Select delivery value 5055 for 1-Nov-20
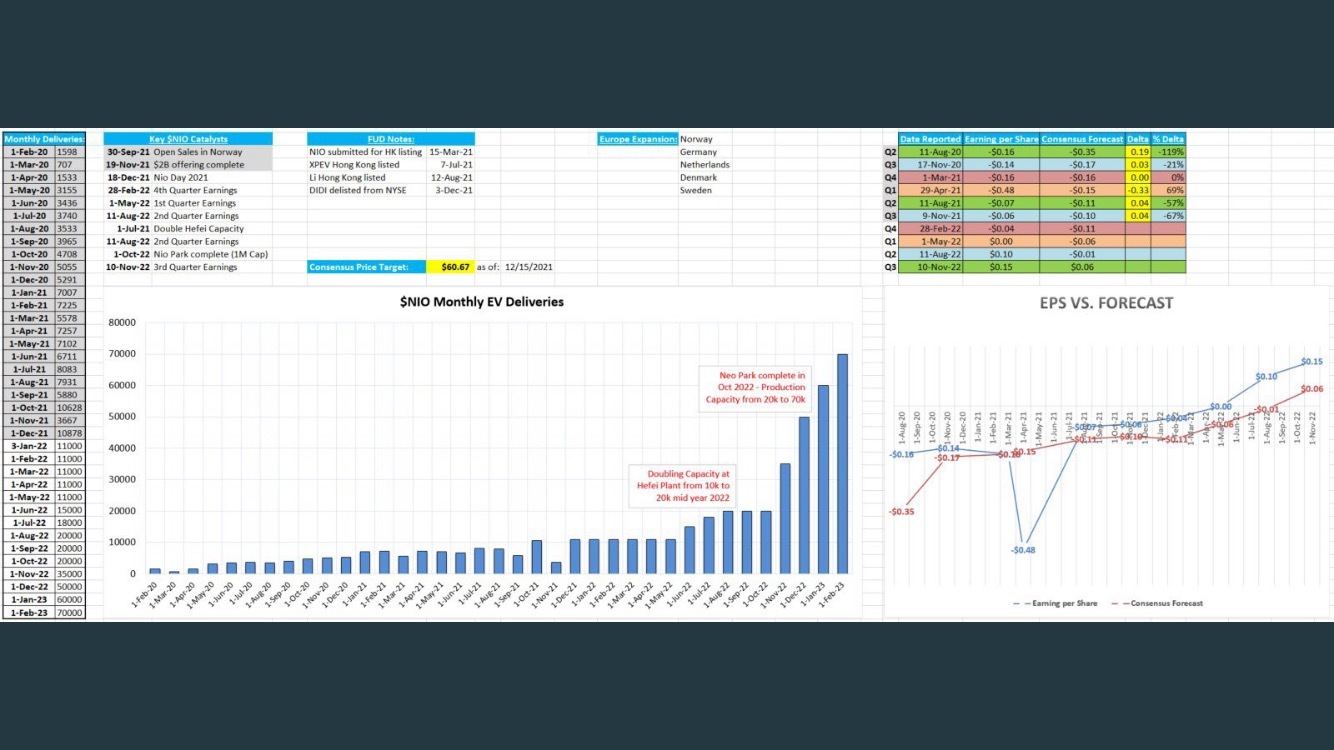 point(70,267)
